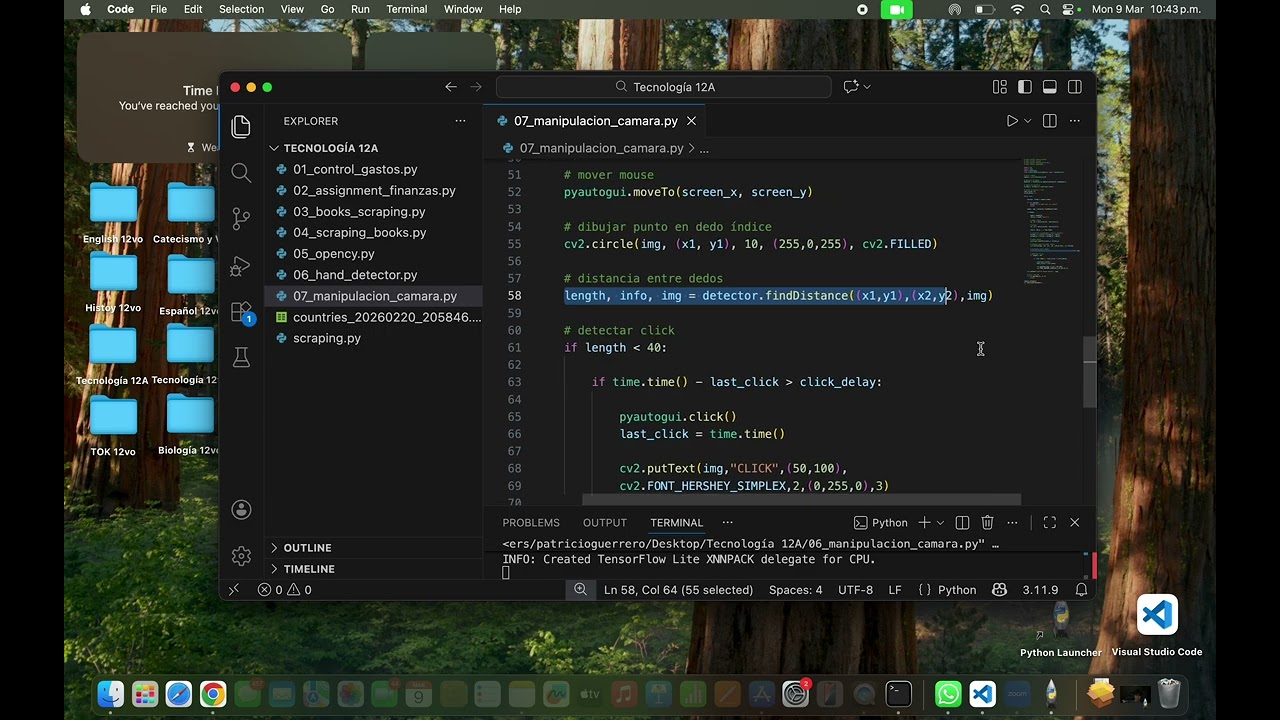
Task: Open 06_hand_detector.py file
Action: 355,275
